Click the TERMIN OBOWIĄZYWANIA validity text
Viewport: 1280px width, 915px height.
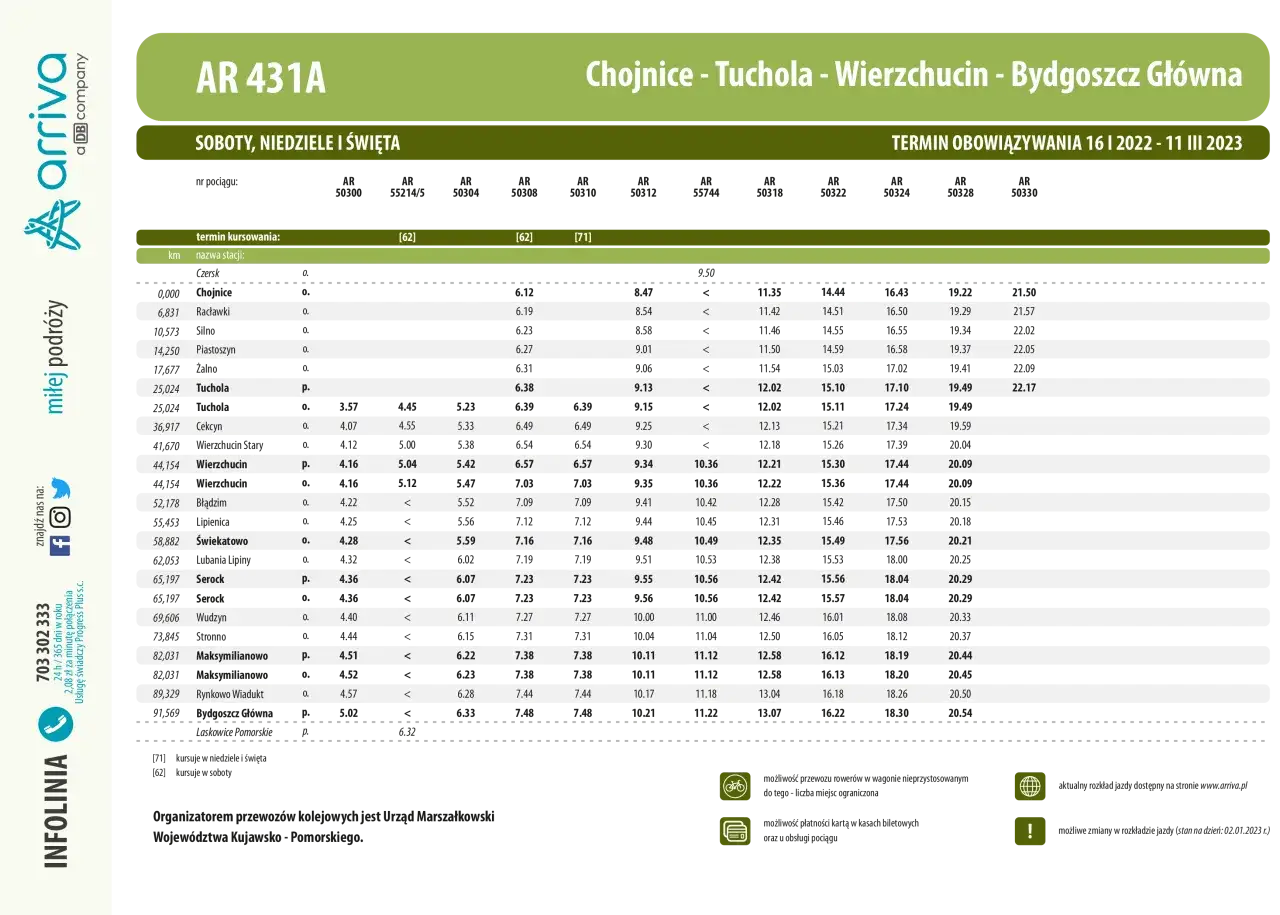pos(1065,143)
